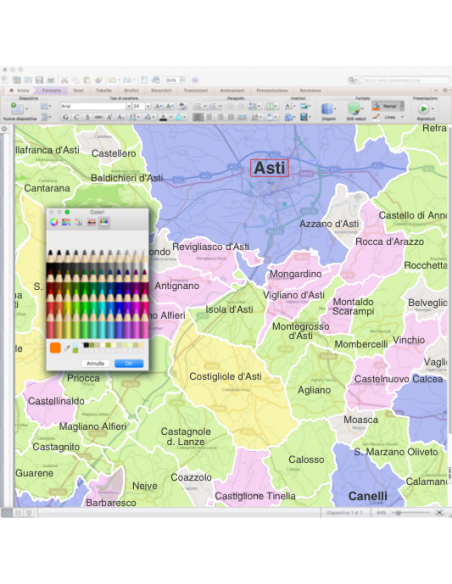
Task: Click the new presentation from template icon
Action: pyautogui.click(x=17, y=80)
